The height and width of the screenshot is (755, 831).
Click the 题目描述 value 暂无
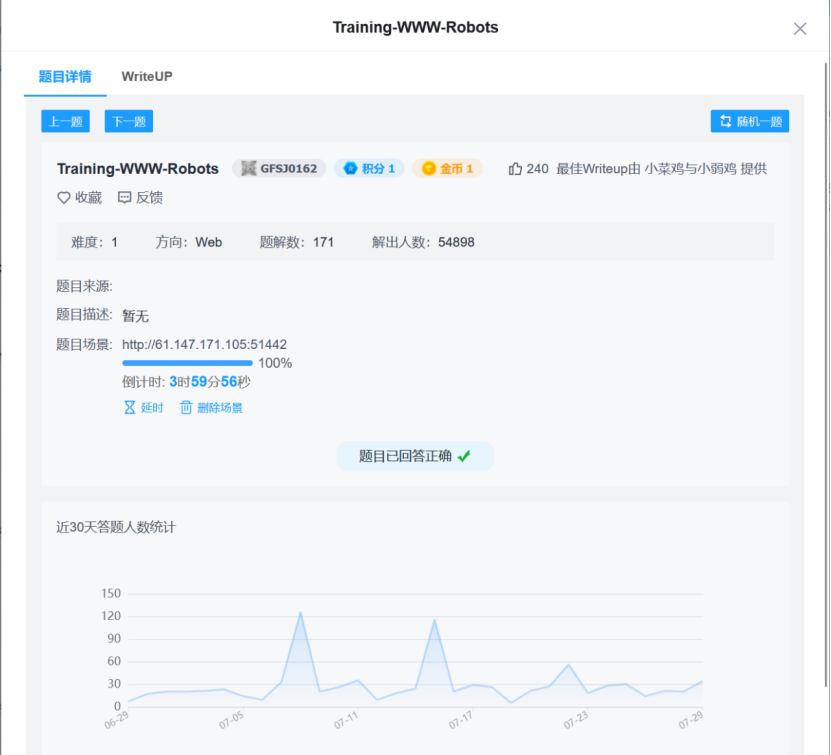point(136,316)
